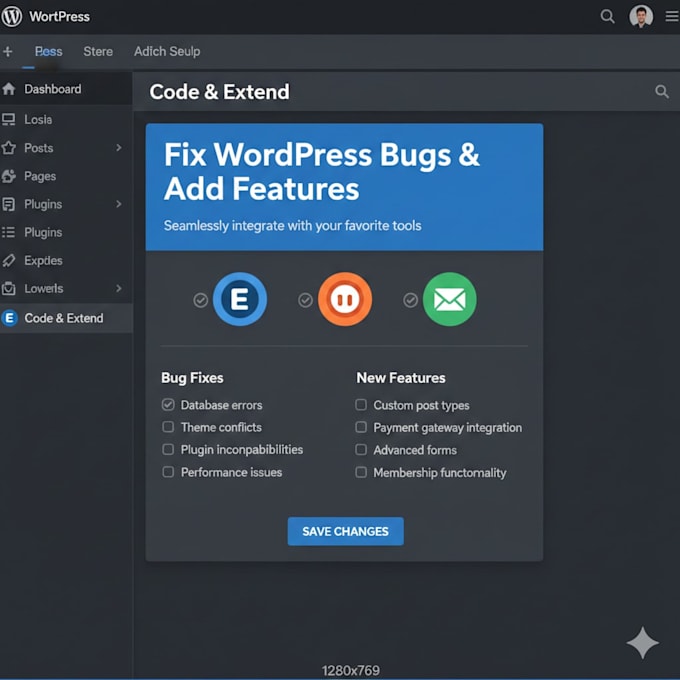Open the user avatar profile

641,16
